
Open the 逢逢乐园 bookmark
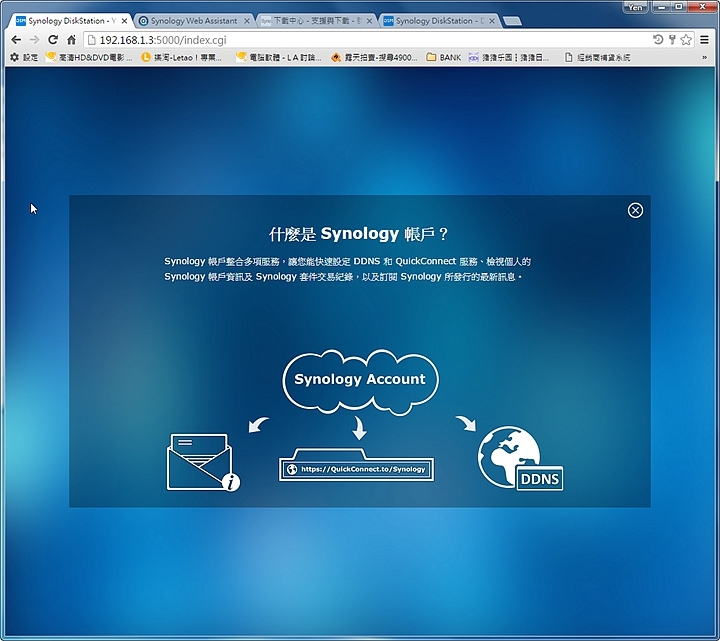(509, 57)
